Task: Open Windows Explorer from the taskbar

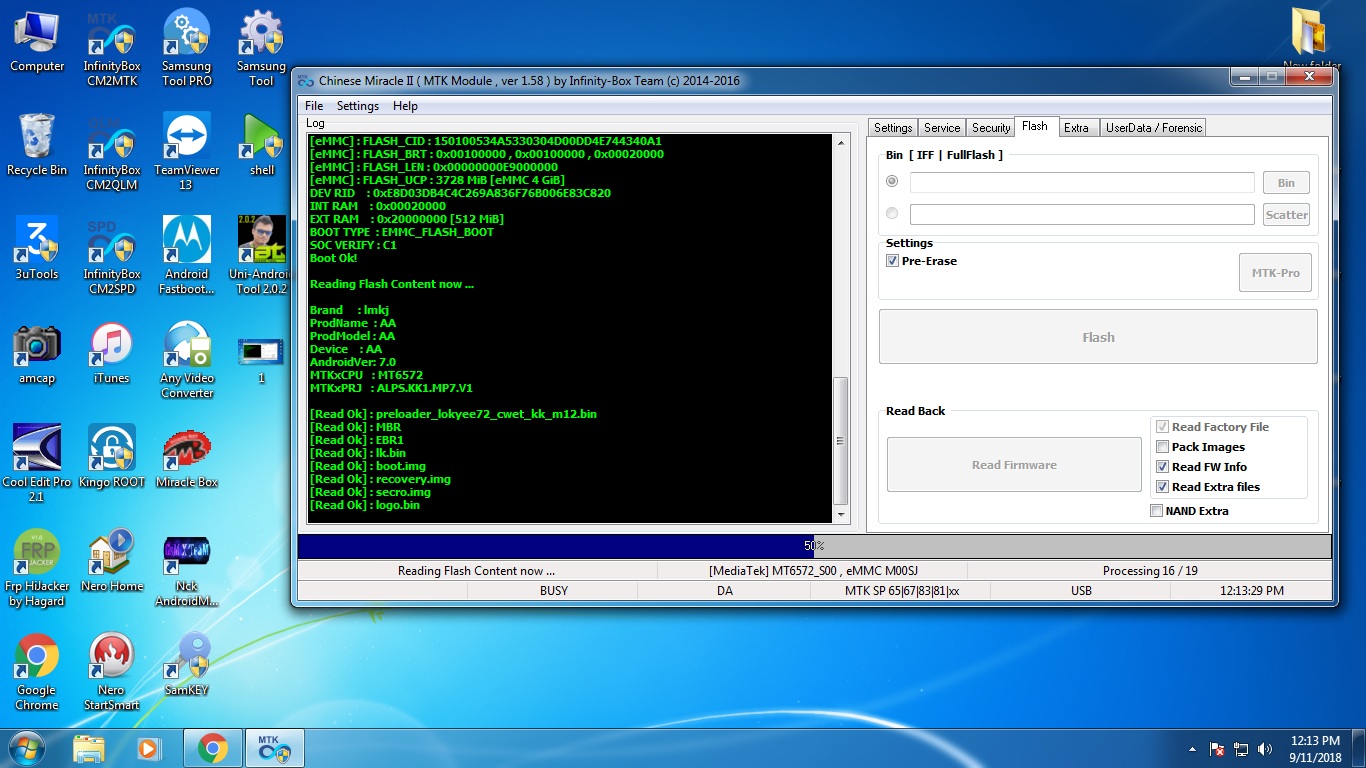Action: pyautogui.click(x=88, y=748)
